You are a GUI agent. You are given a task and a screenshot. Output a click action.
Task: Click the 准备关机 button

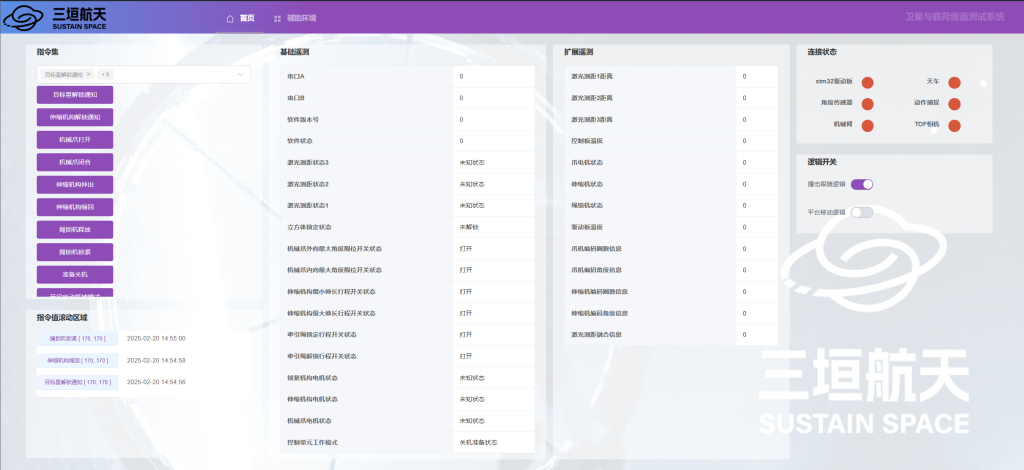click(x=75, y=273)
